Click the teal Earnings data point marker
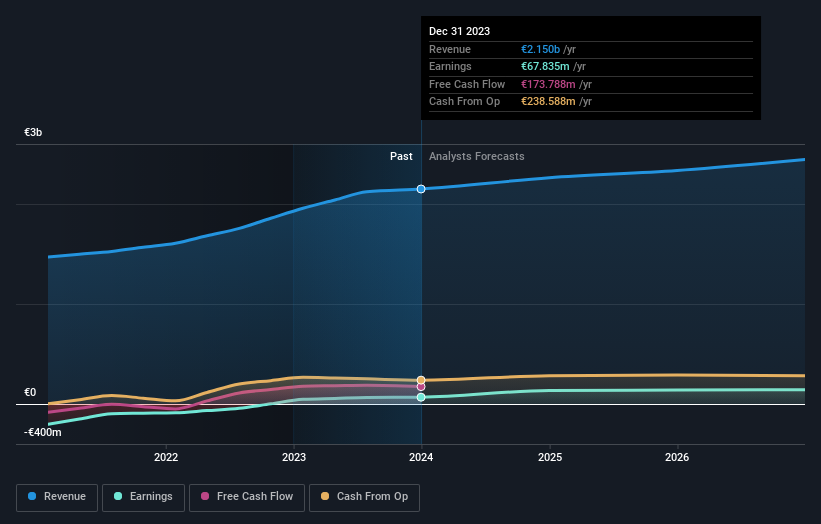The image size is (821, 524). (421, 397)
